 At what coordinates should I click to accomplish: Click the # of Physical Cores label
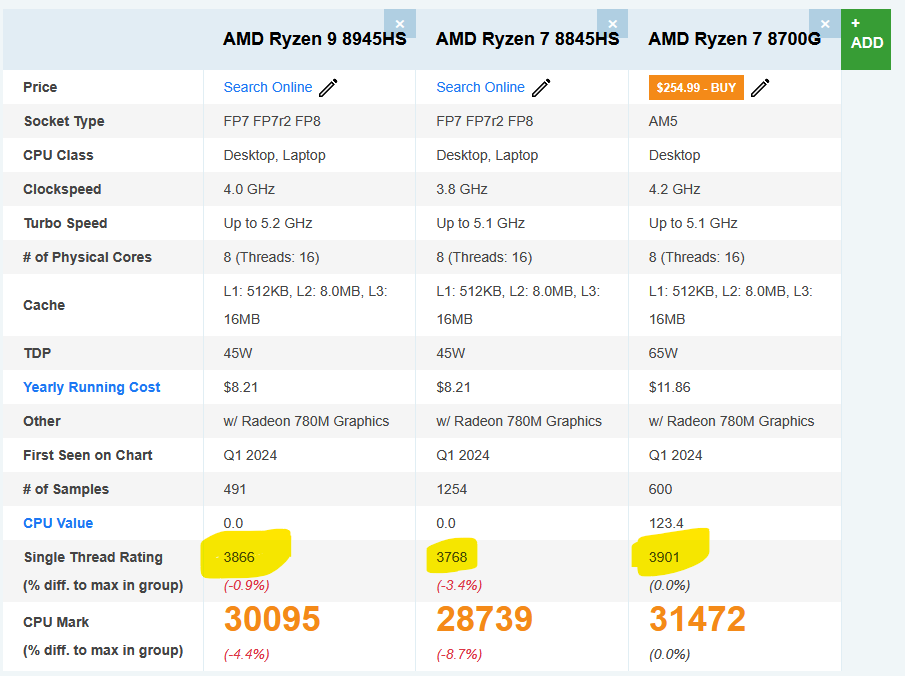(87, 257)
